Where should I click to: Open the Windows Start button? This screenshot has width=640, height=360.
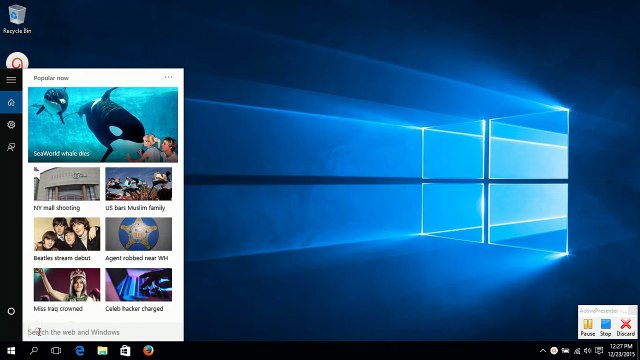(x=11, y=351)
